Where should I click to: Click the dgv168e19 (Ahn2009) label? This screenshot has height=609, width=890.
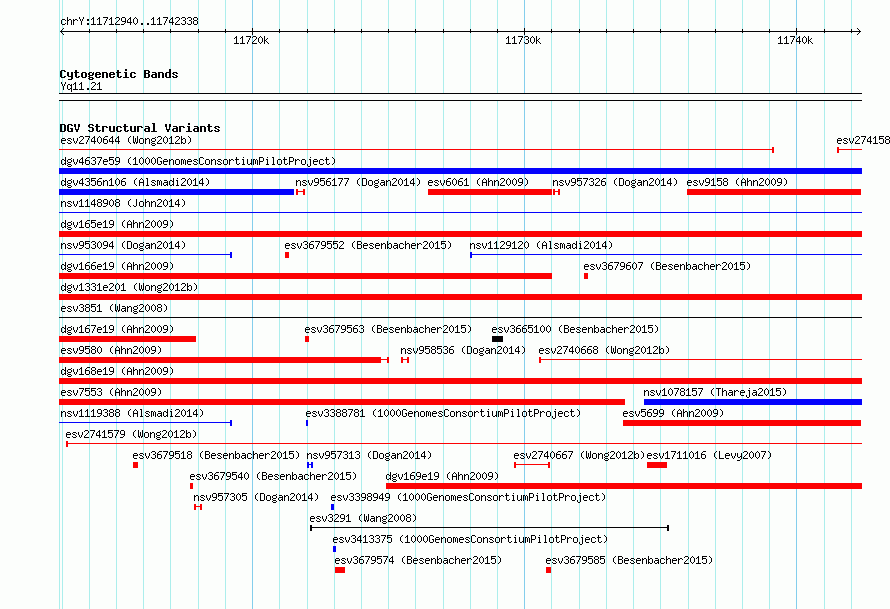coord(117,371)
